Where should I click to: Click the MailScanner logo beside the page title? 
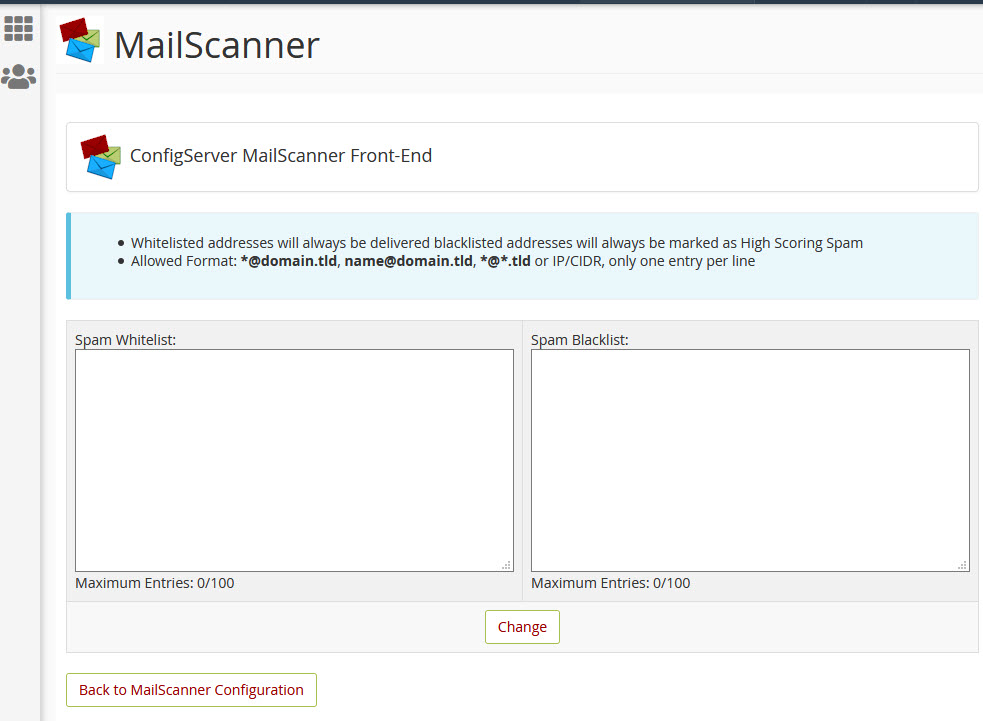tap(80, 40)
